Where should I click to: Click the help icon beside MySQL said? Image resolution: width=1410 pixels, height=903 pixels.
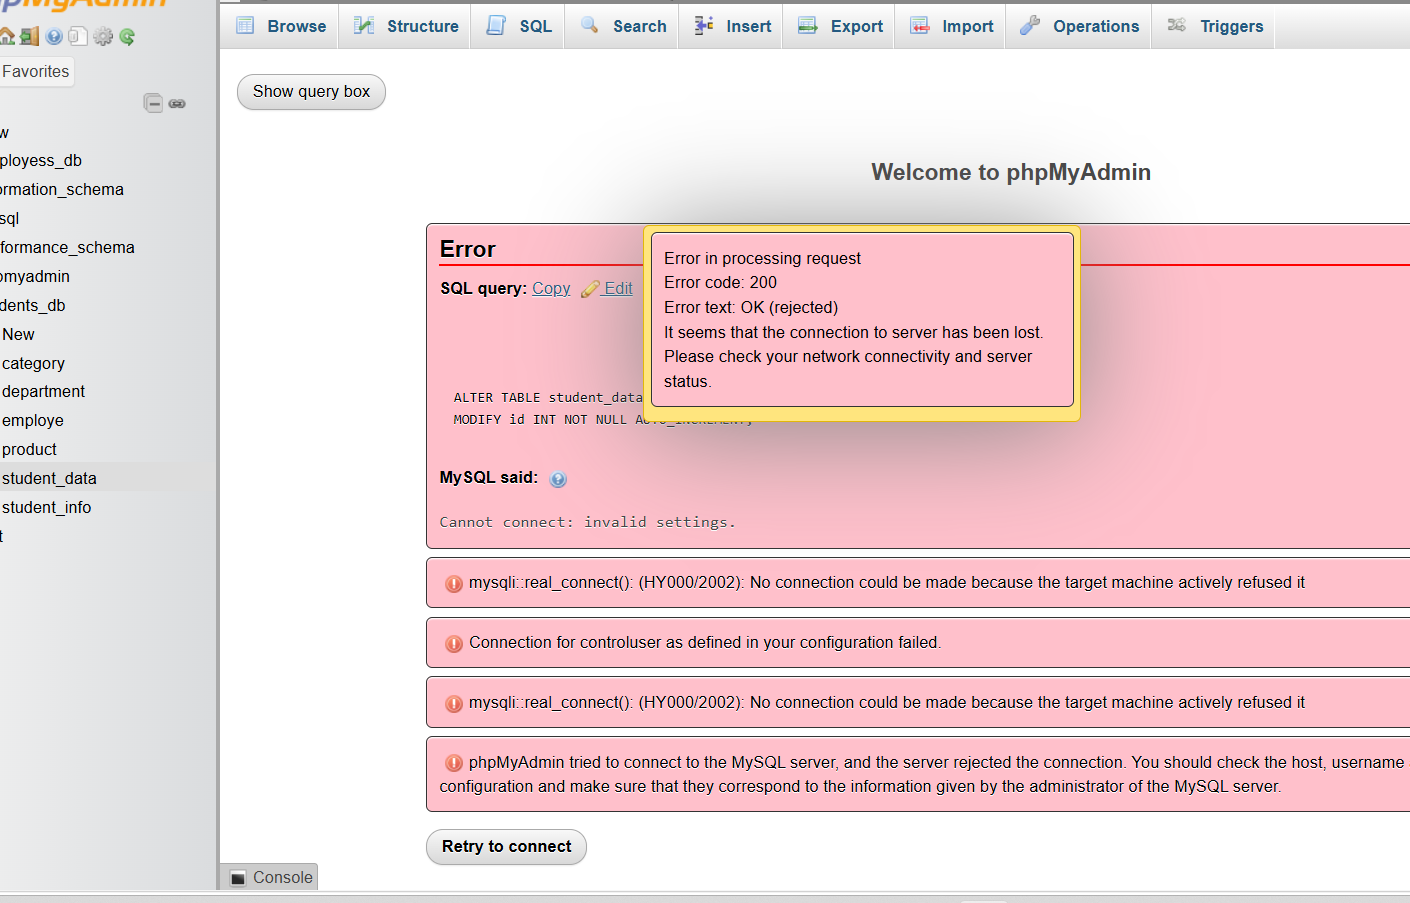pos(558,479)
